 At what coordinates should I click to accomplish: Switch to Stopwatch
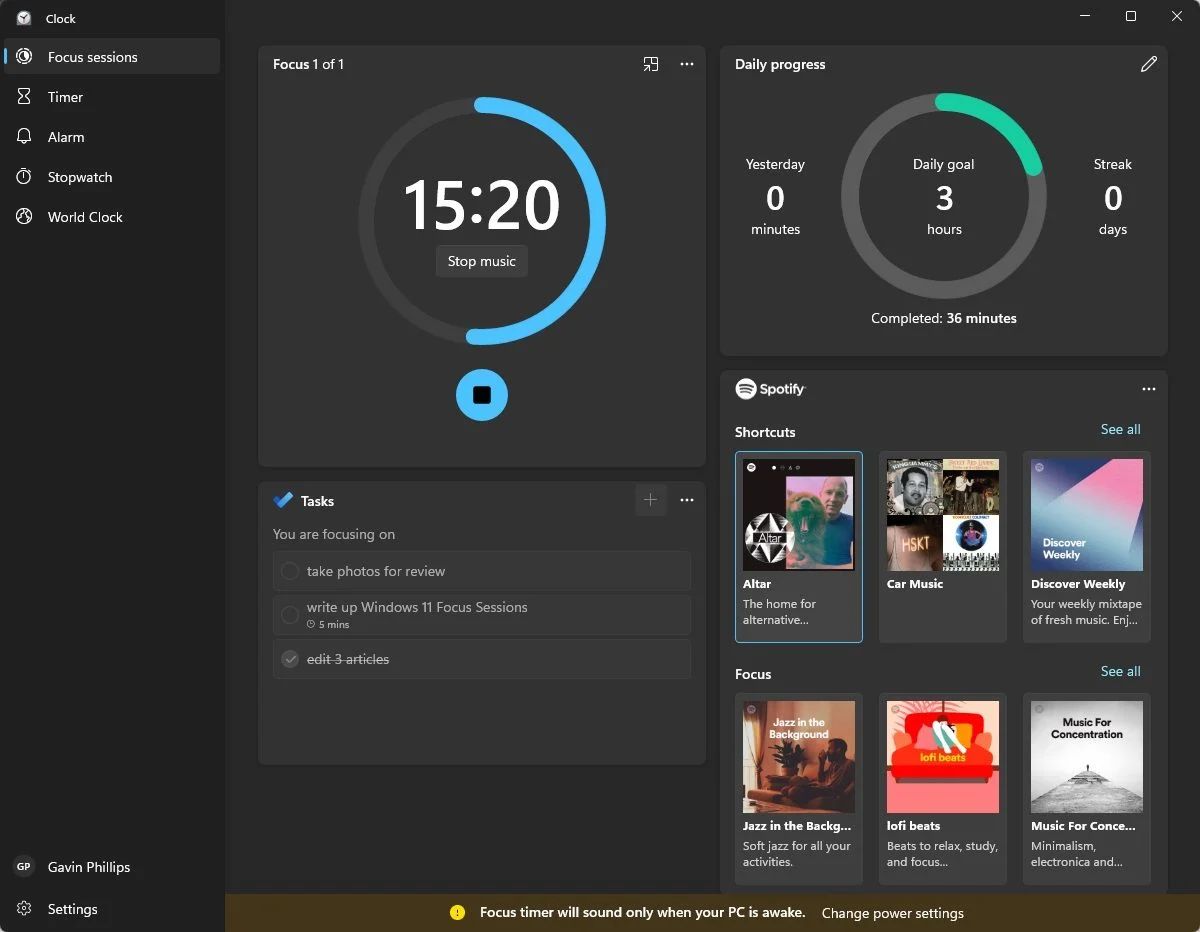pos(112,177)
